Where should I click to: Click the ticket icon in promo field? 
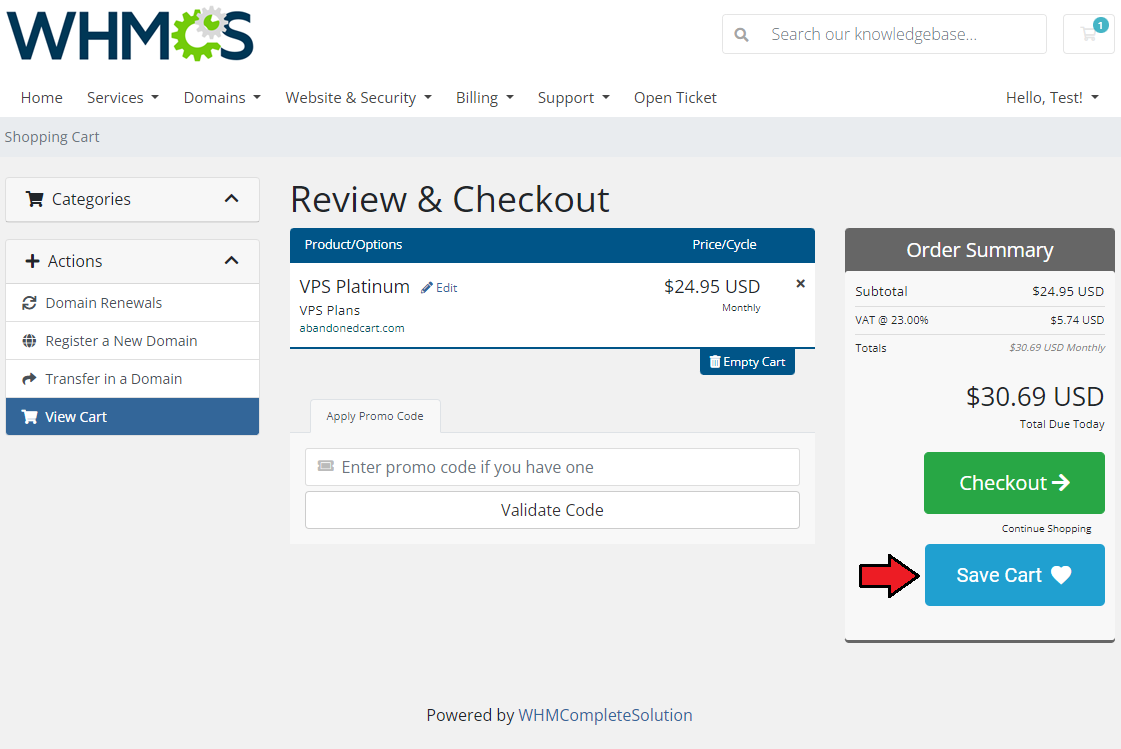click(x=325, y=466)
